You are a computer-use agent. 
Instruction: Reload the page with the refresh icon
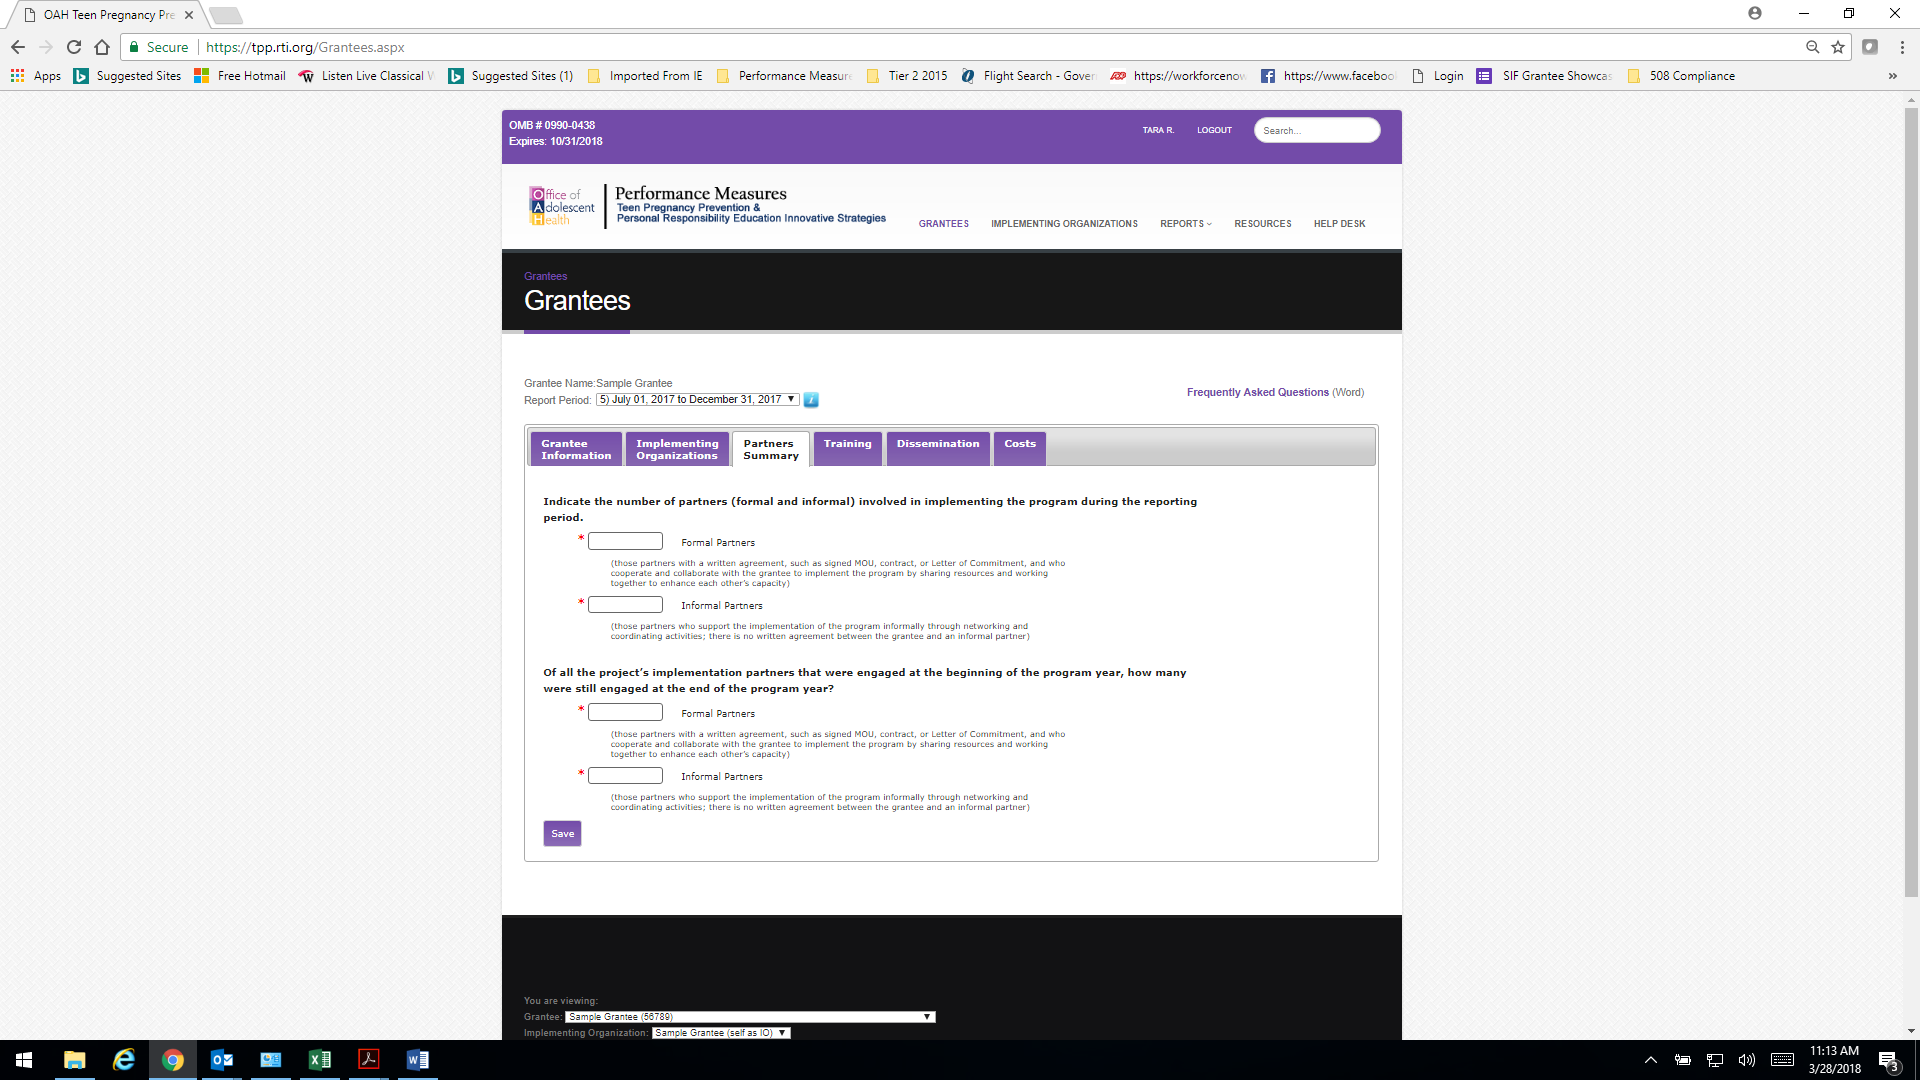click(74, 47)
